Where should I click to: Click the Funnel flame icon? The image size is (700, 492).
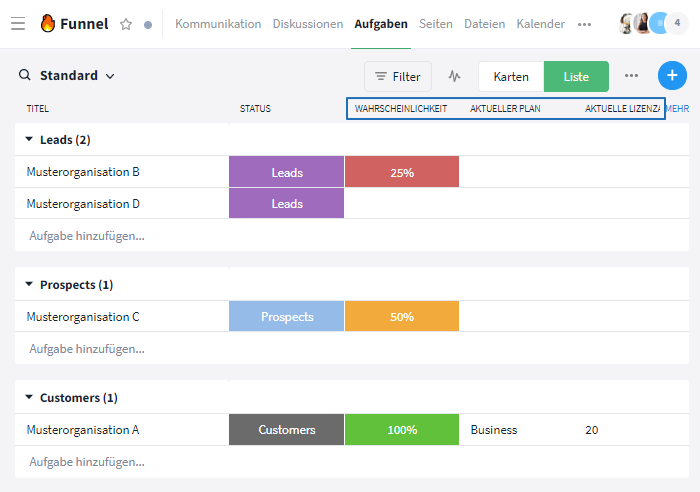[48, 23]
